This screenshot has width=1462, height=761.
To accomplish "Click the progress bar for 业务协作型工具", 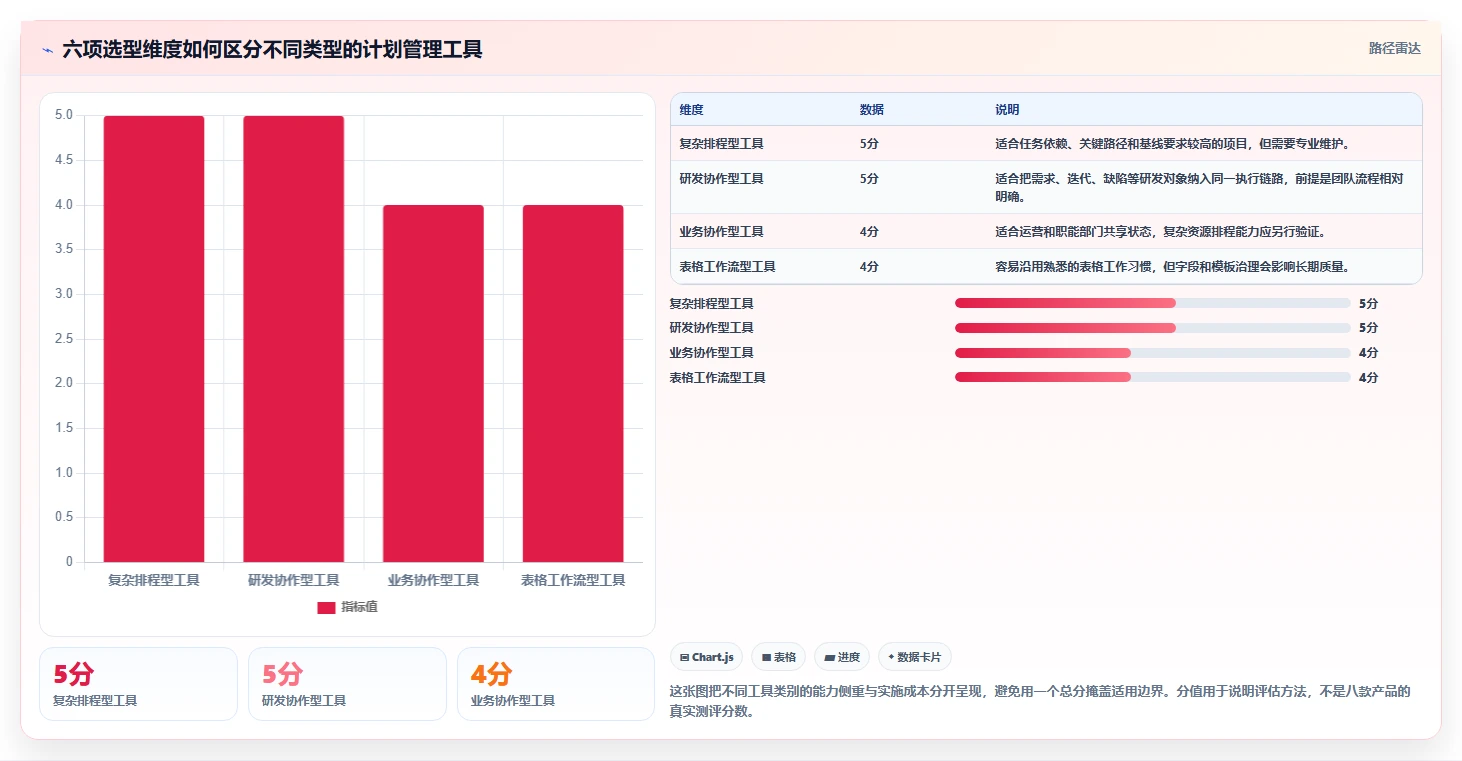I will coord(1152,353).
